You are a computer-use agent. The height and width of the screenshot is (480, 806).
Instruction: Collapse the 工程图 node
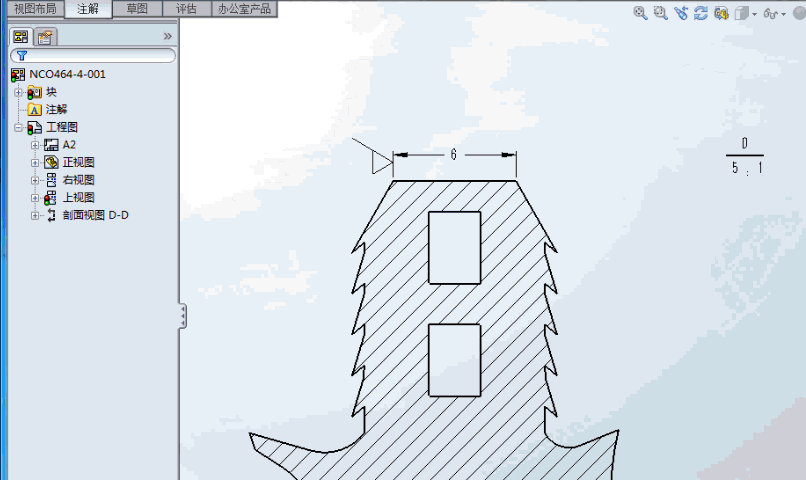19,127
